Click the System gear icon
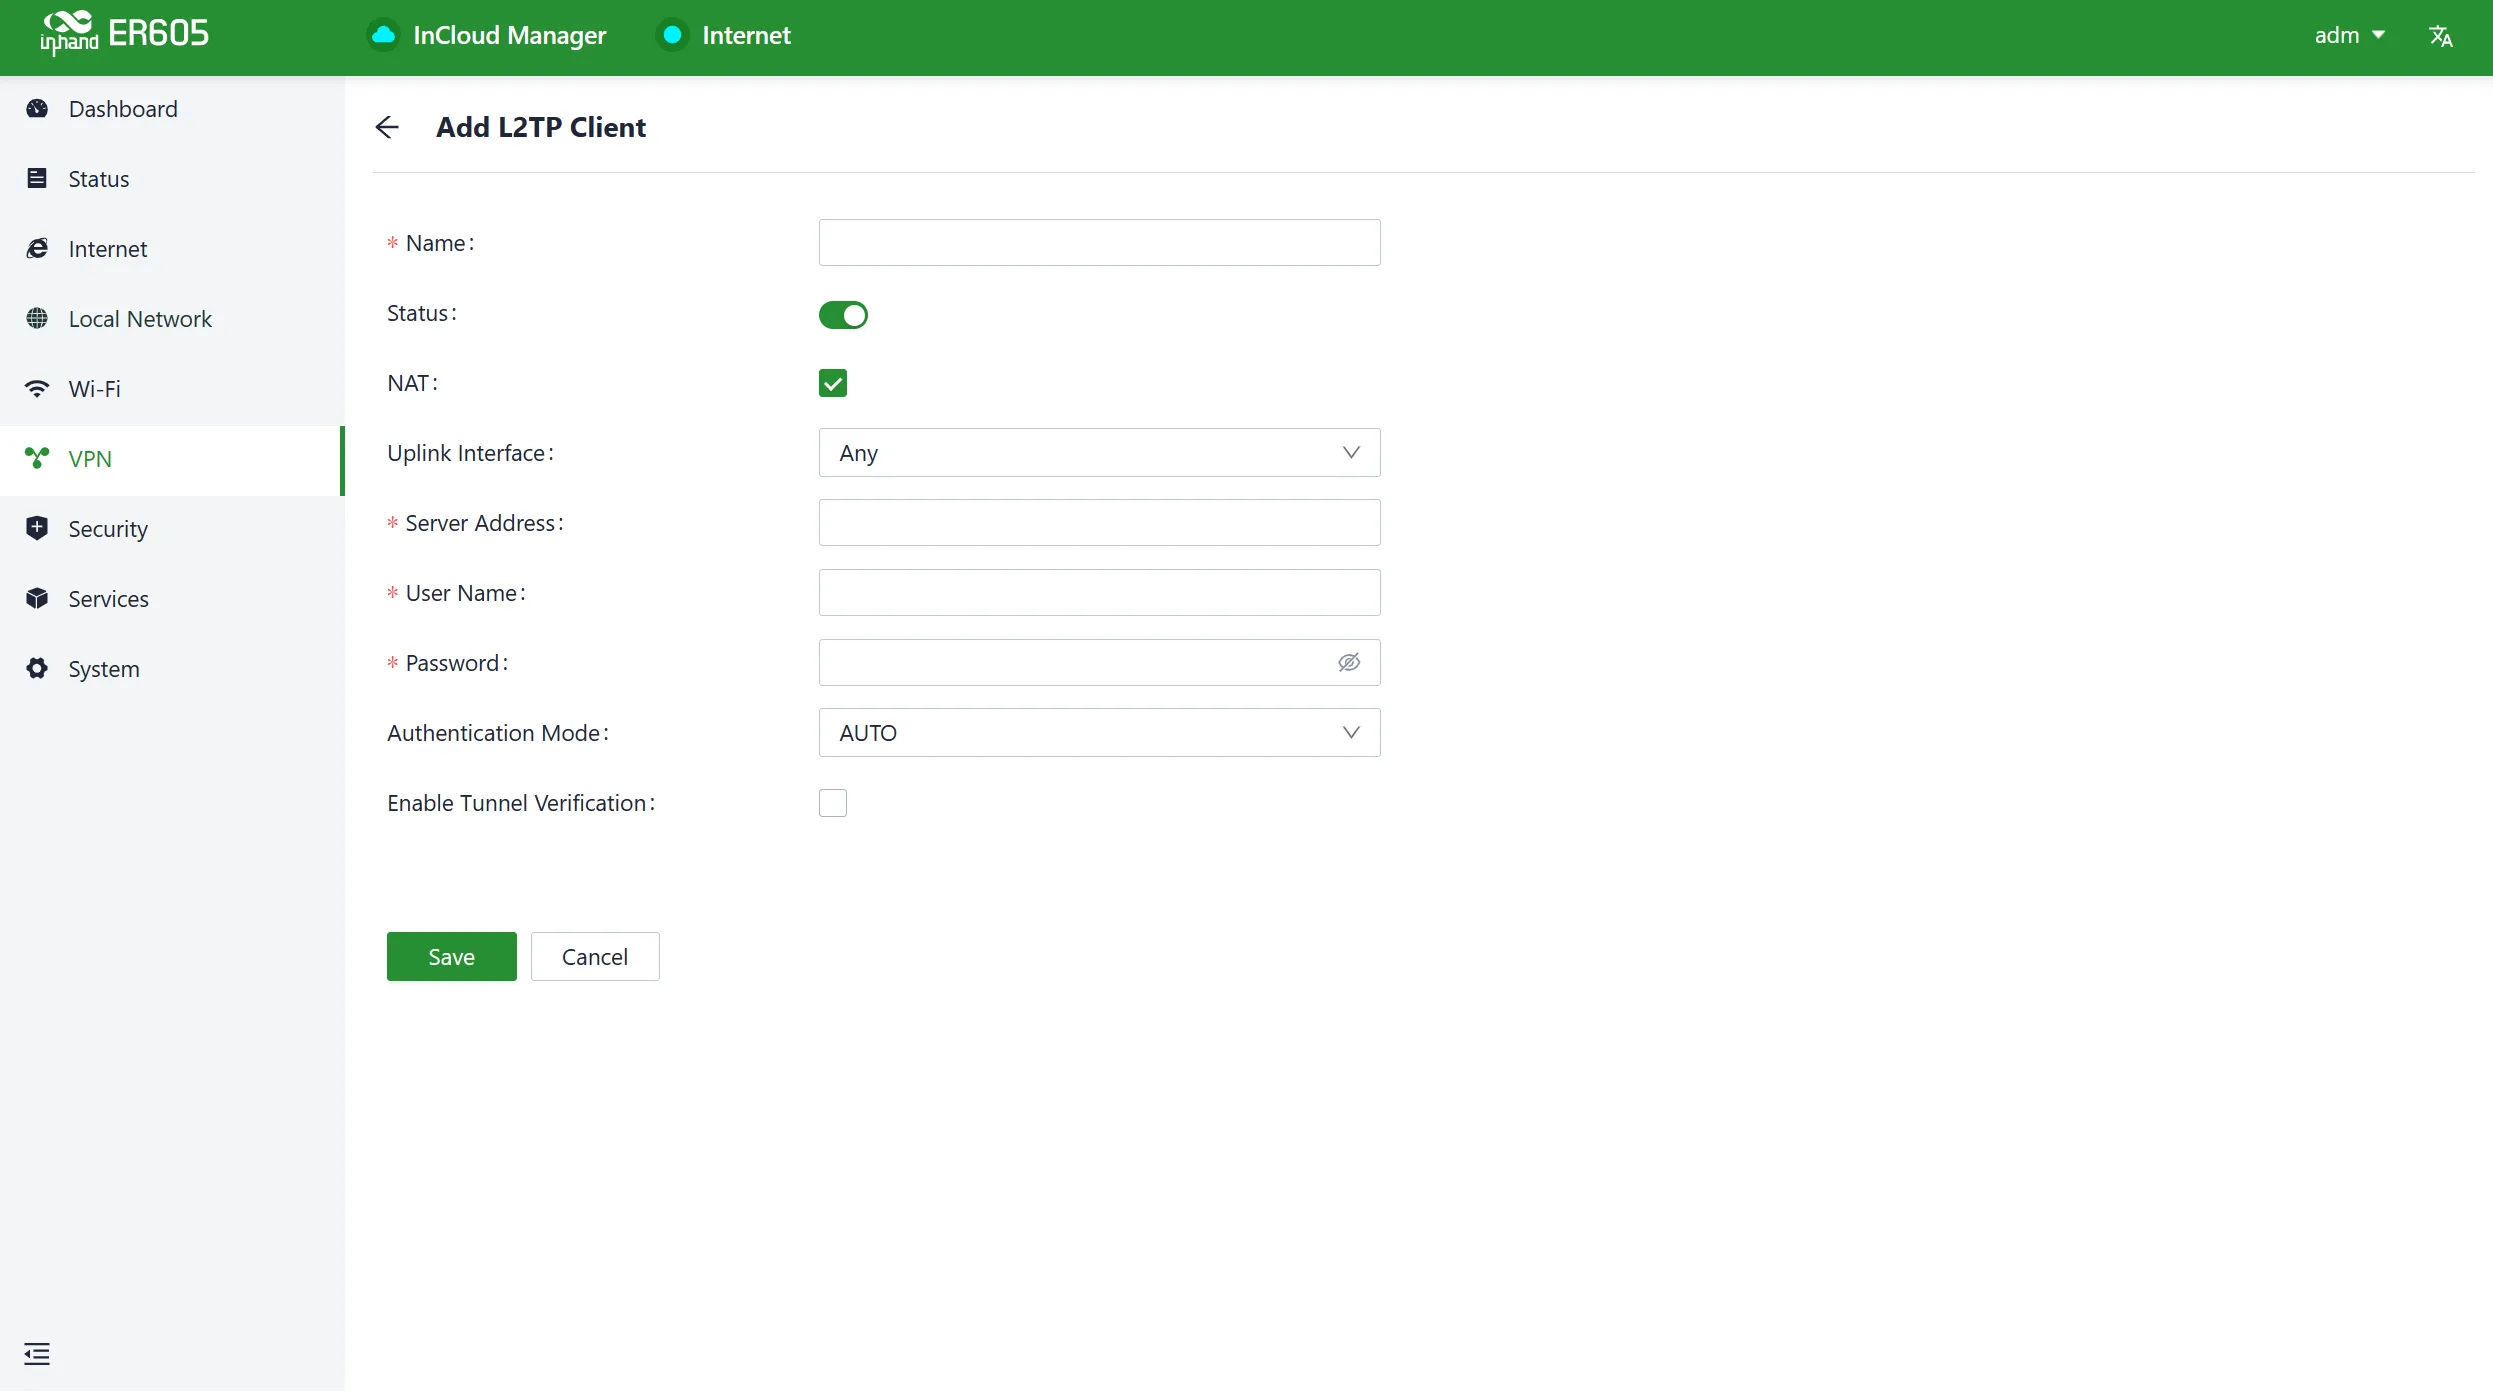 pyautogui.click(x=37, y=668)
